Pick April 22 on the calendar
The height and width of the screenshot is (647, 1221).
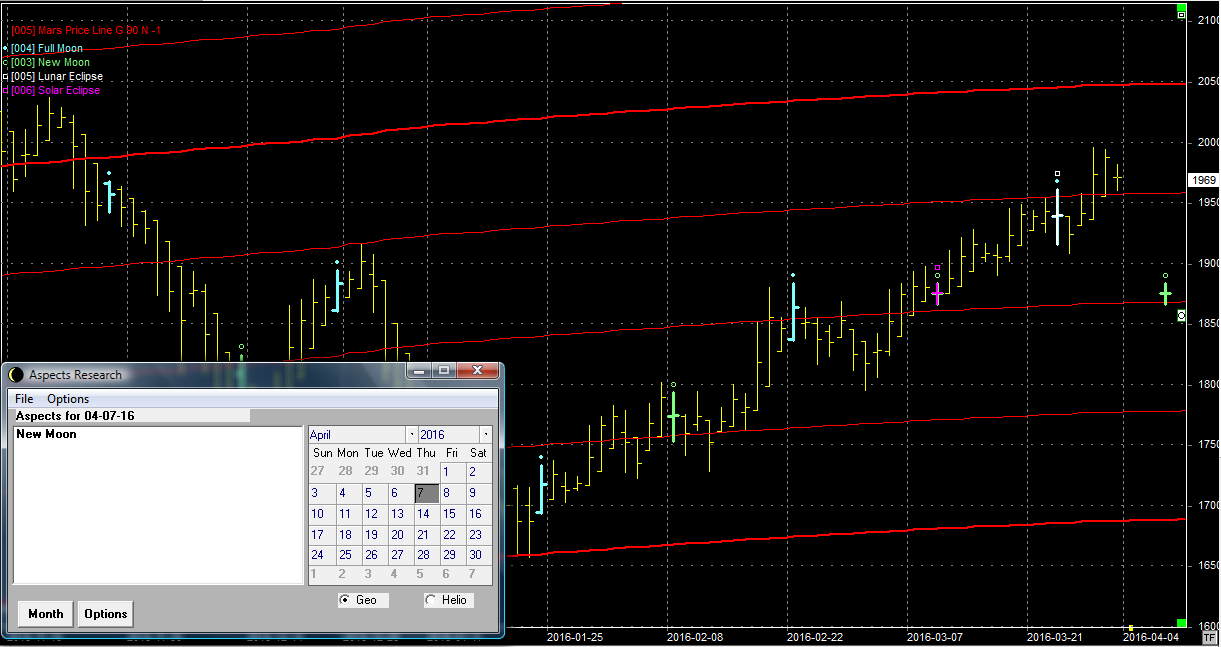point(449,535)
